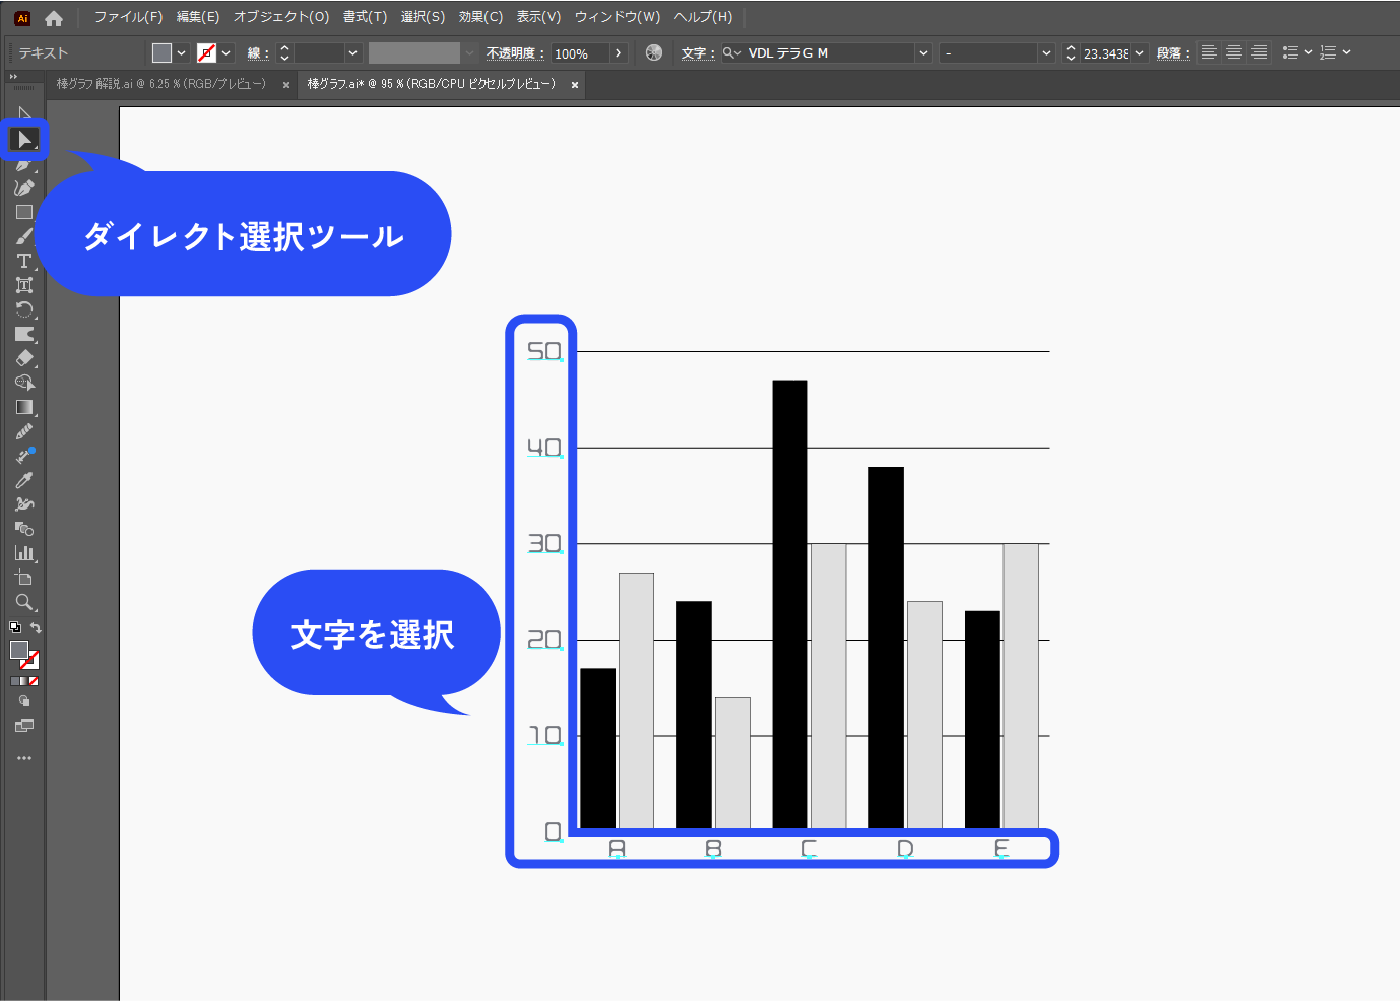
Task: Insert a bulleted list
Action: tap(1291, 53)
